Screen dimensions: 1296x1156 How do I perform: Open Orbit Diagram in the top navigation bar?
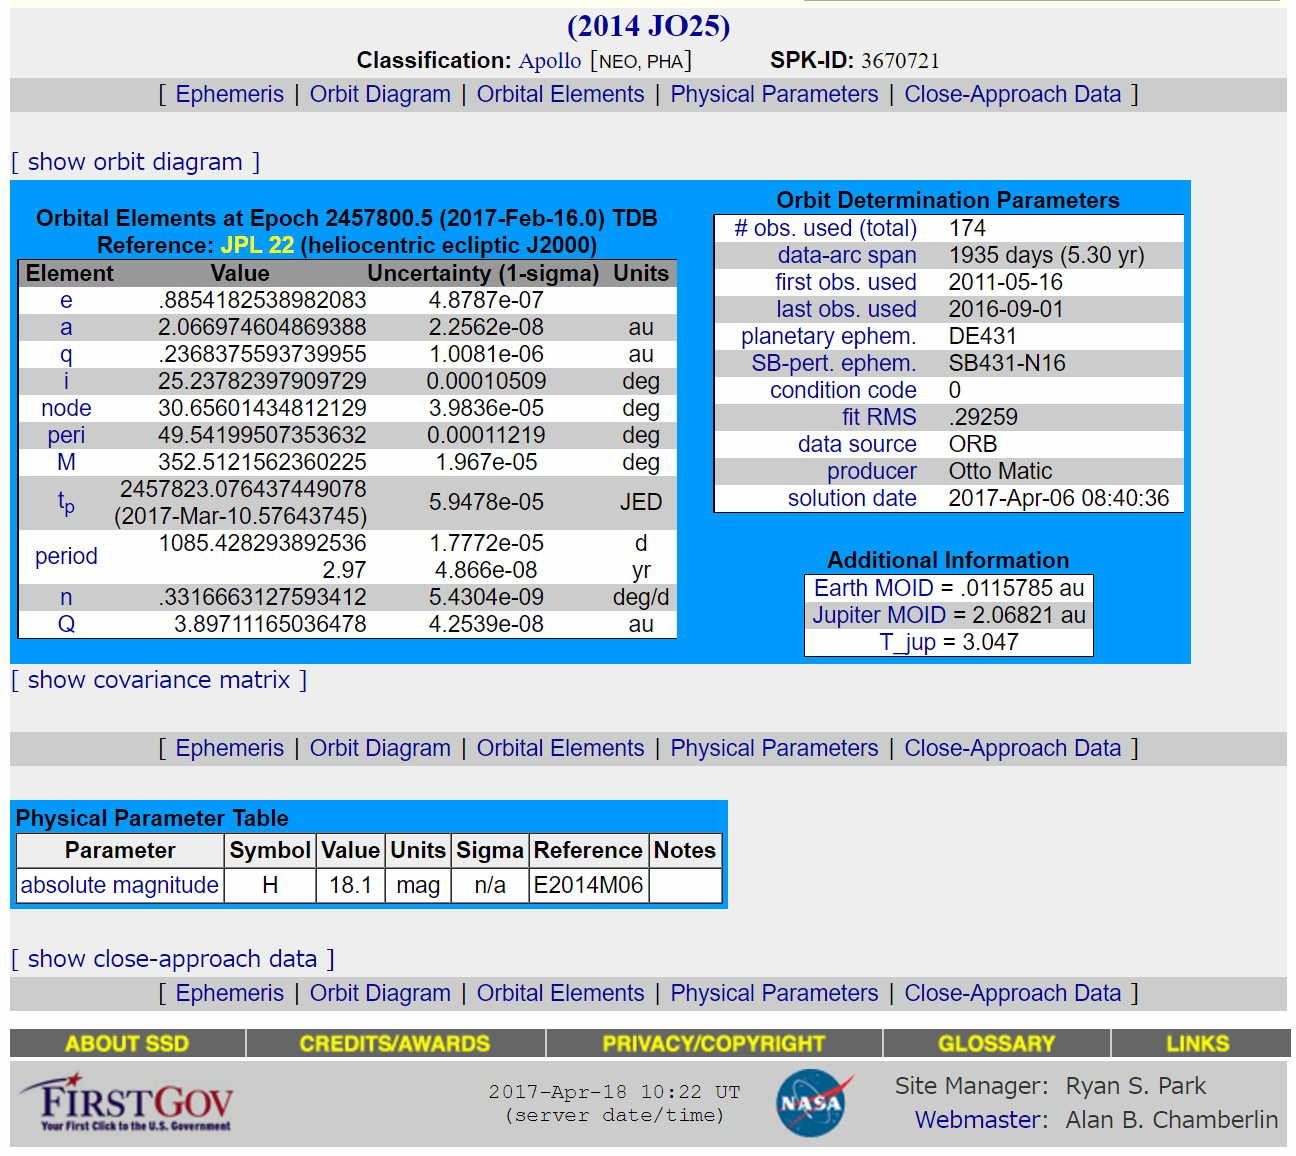pos(380,94)
